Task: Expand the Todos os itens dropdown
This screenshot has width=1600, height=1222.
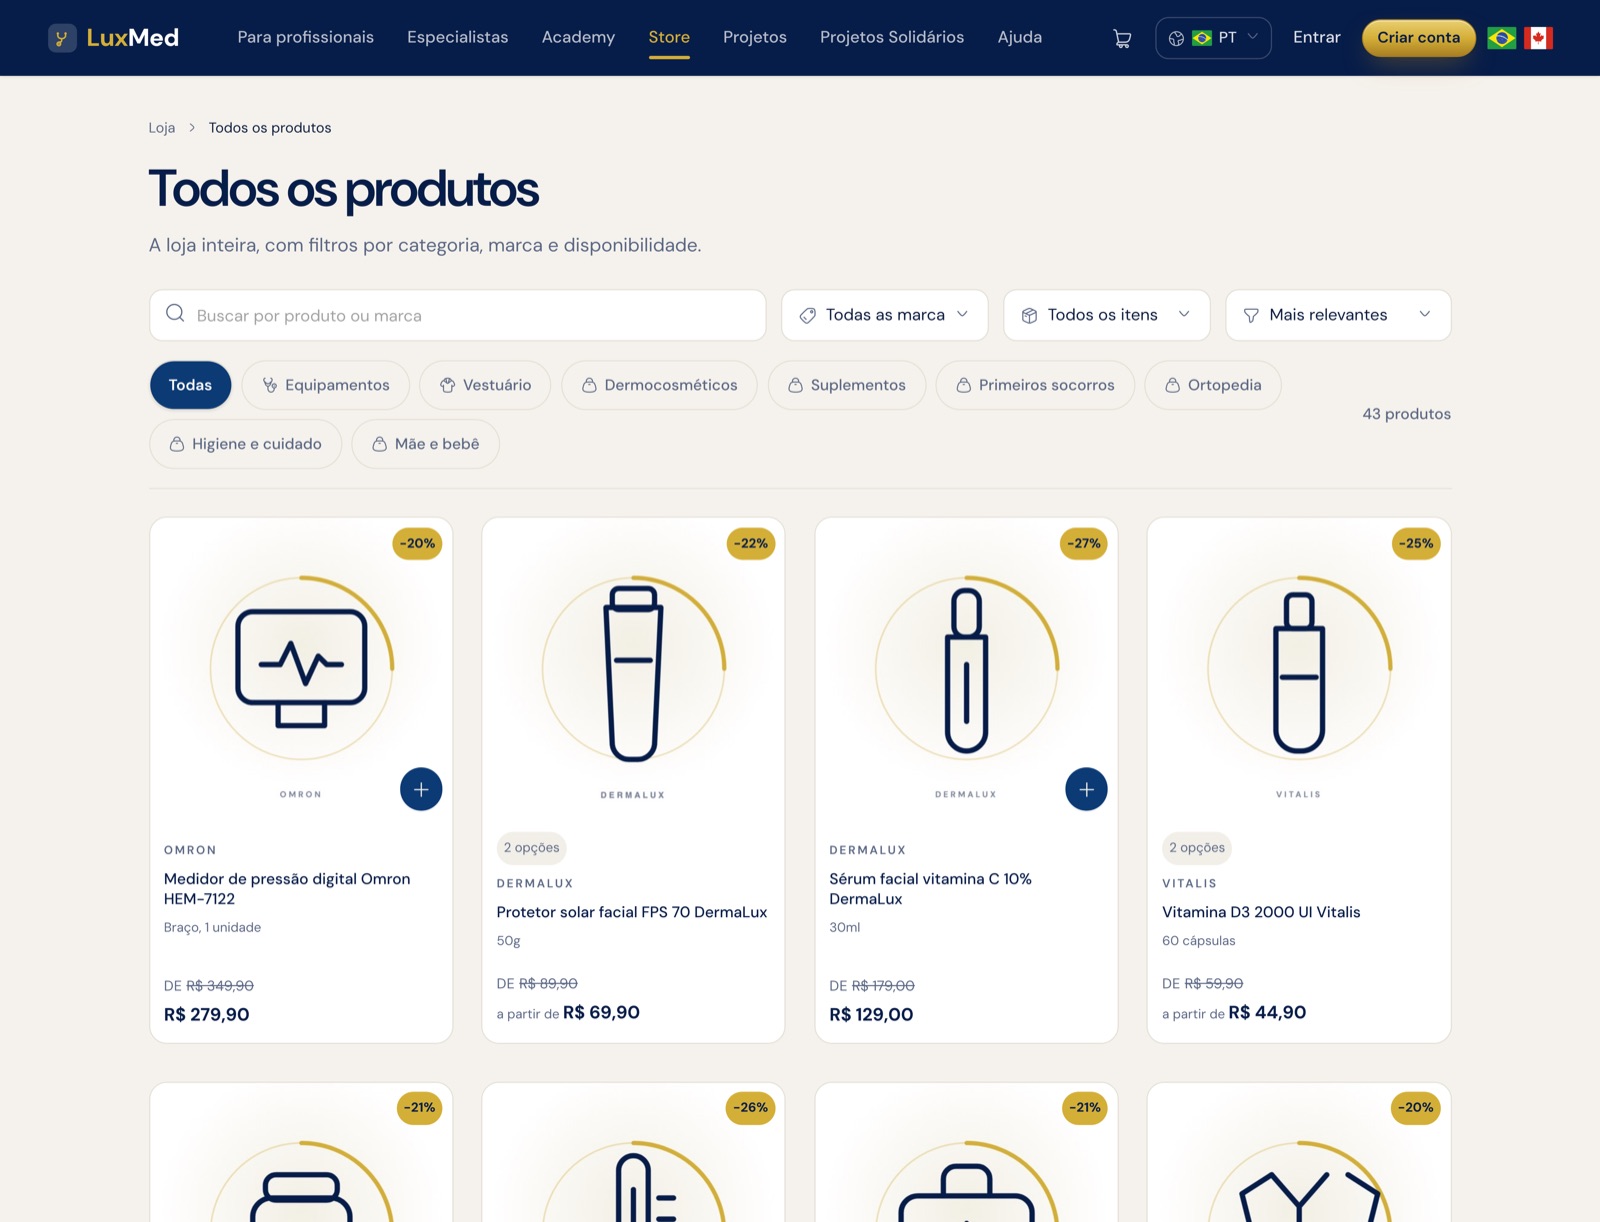Action: point(1106,315)
